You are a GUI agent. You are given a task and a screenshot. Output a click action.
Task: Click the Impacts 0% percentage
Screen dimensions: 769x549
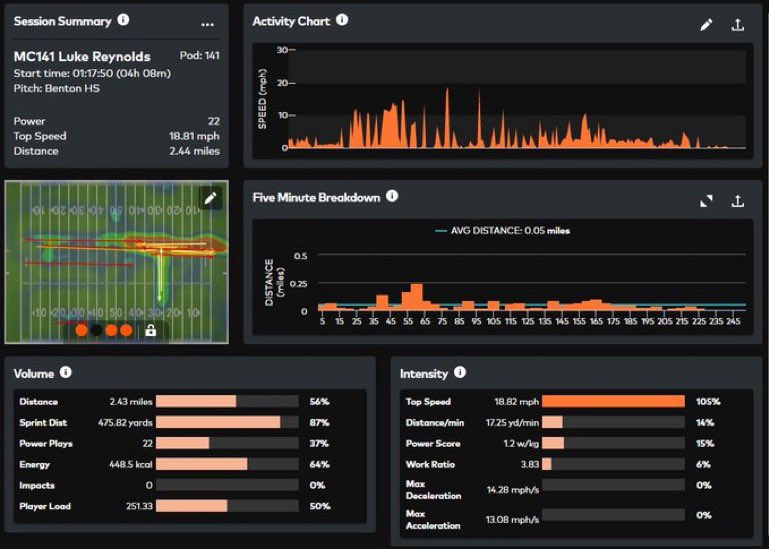click(x=317, y=485)
